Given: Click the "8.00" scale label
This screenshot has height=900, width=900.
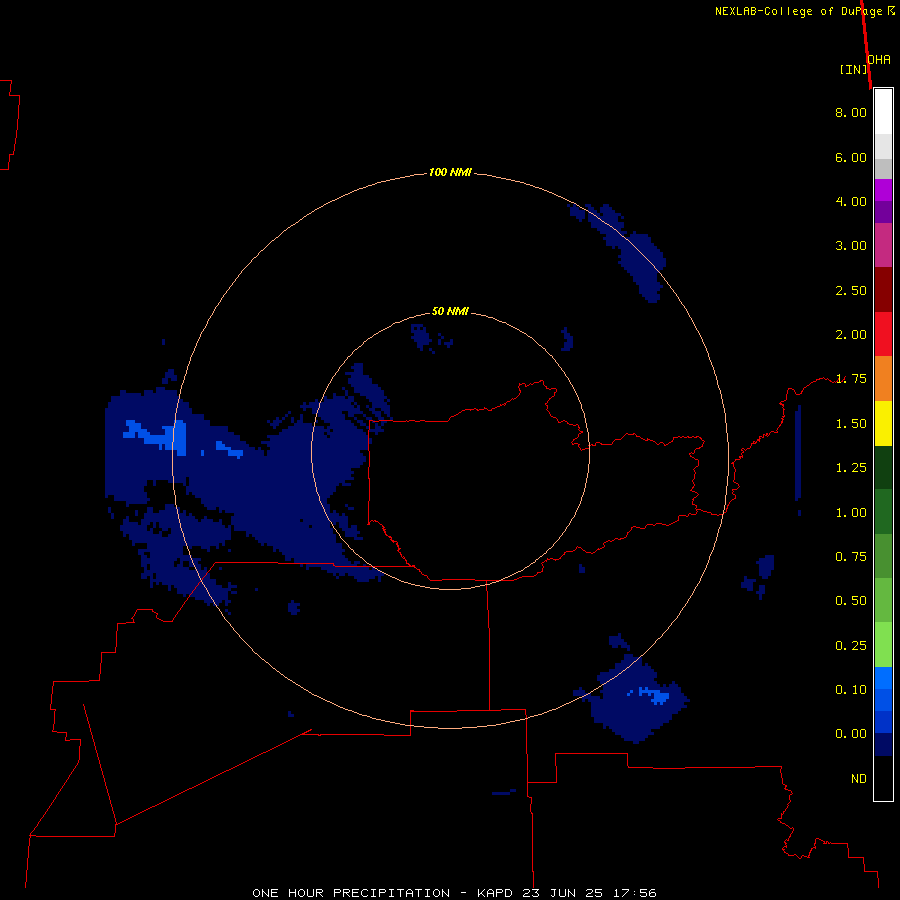Looking at the screenshot, I should [851, 112].
